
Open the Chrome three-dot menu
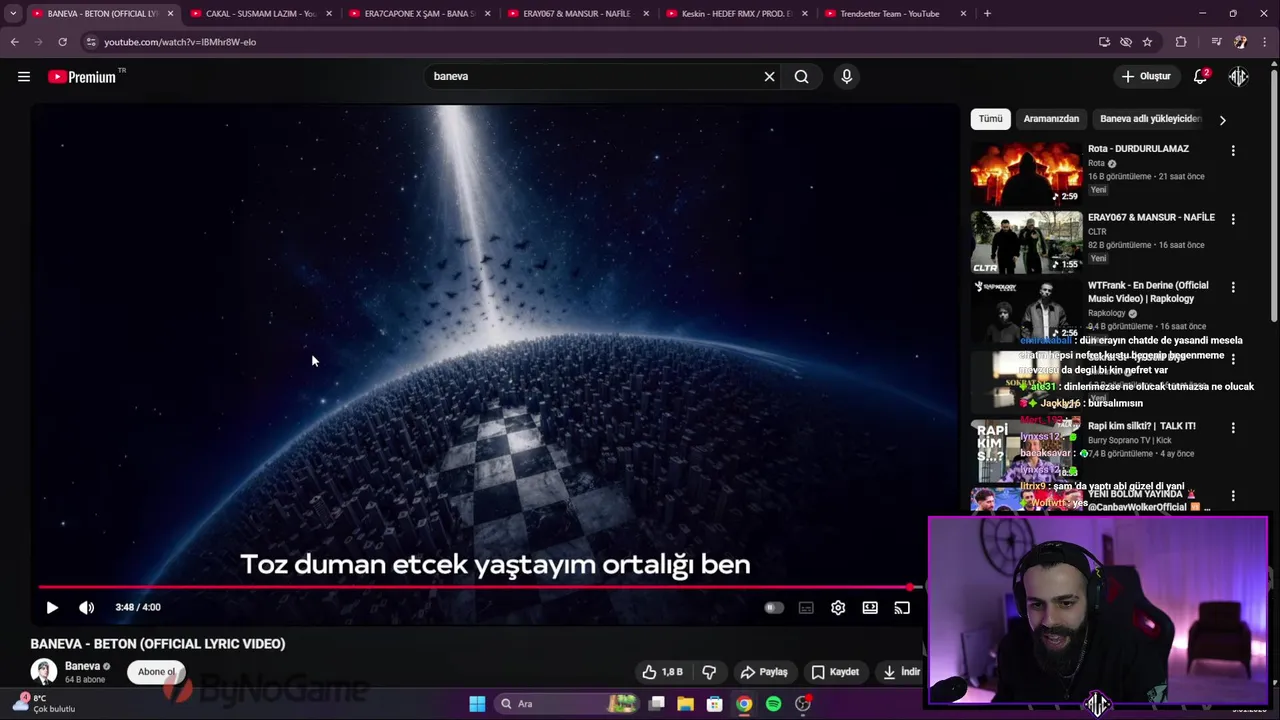(x=1266, y=42)
